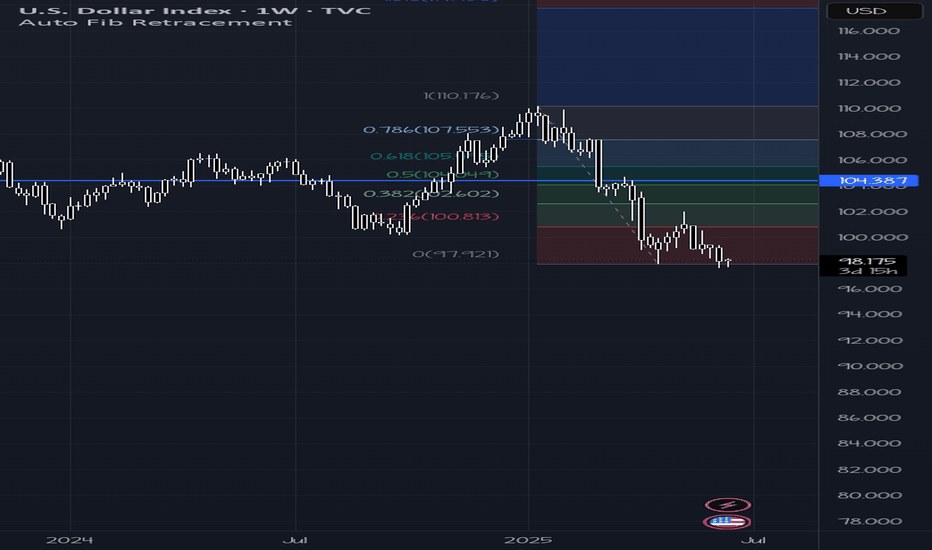Click the 0.236(100.813) Fib level label

click(436, 216)
